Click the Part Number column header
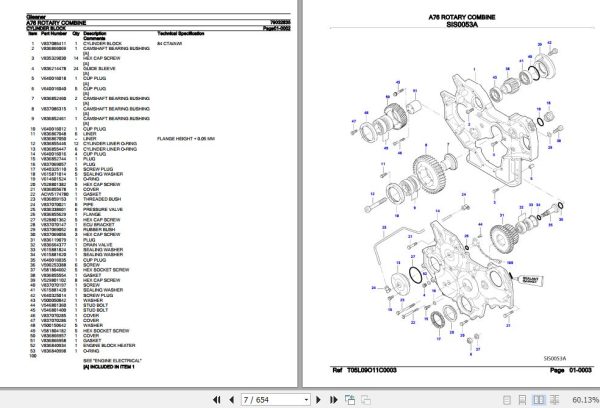The image size is (600, 408). (x=54, y=34)
